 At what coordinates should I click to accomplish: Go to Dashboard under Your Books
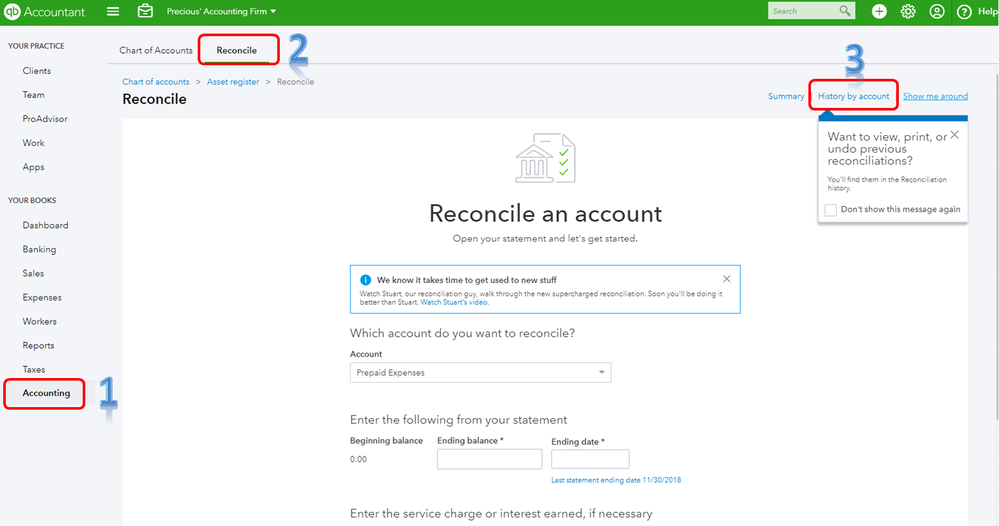45,225
